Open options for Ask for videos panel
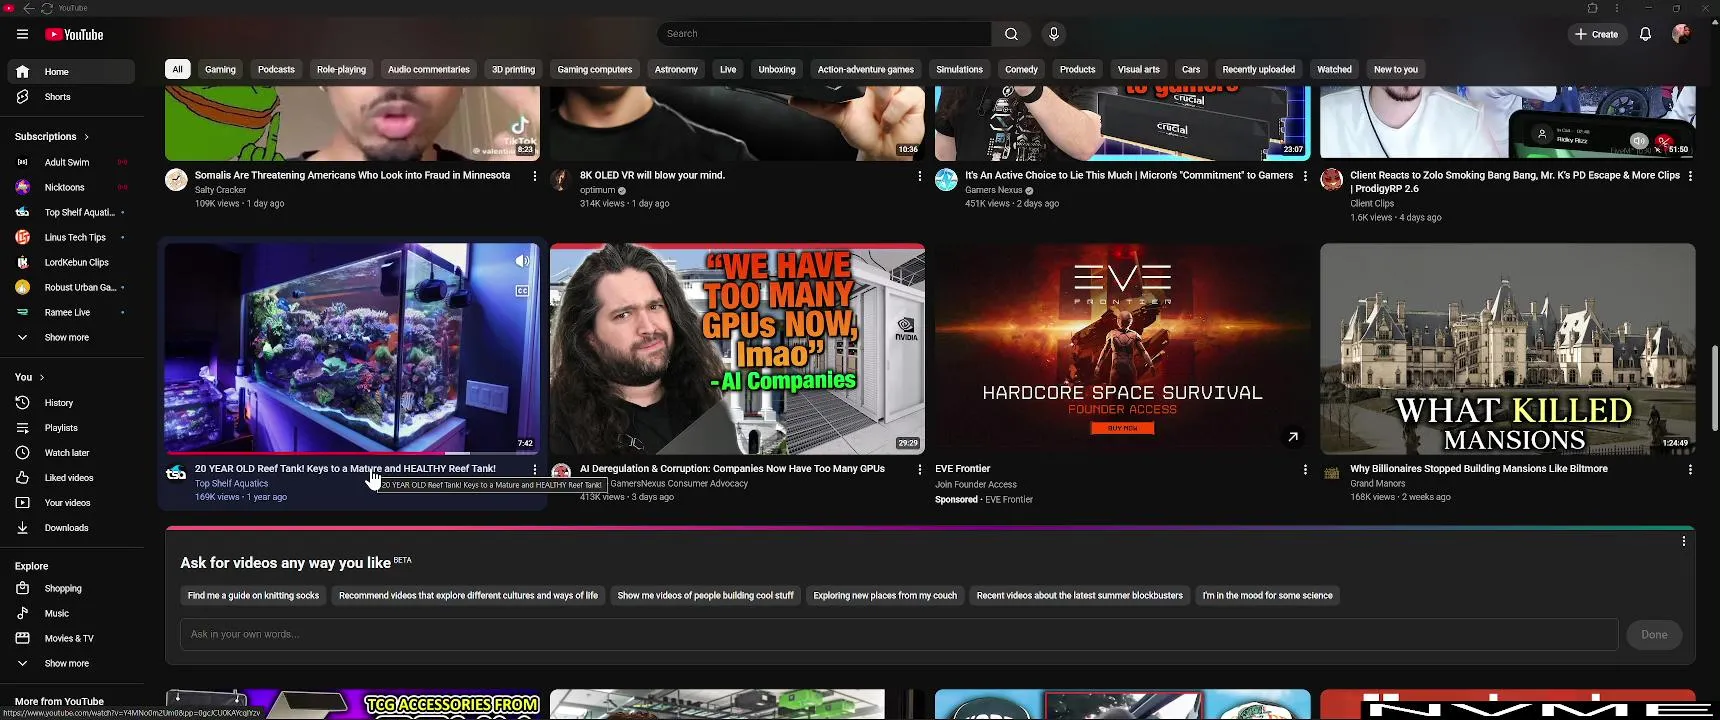 click(x=1684, y=541)
